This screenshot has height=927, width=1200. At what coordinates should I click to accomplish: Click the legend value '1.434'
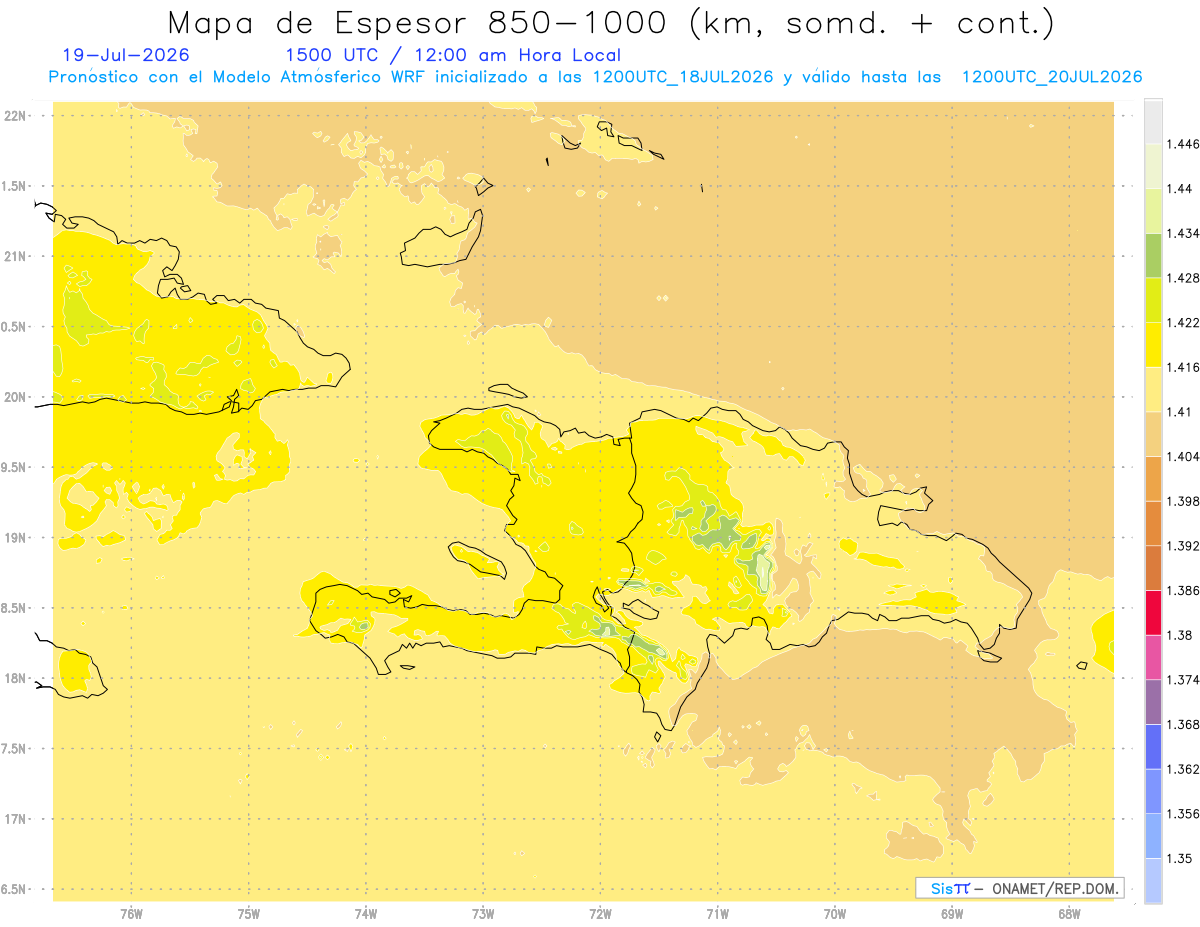1183,233
